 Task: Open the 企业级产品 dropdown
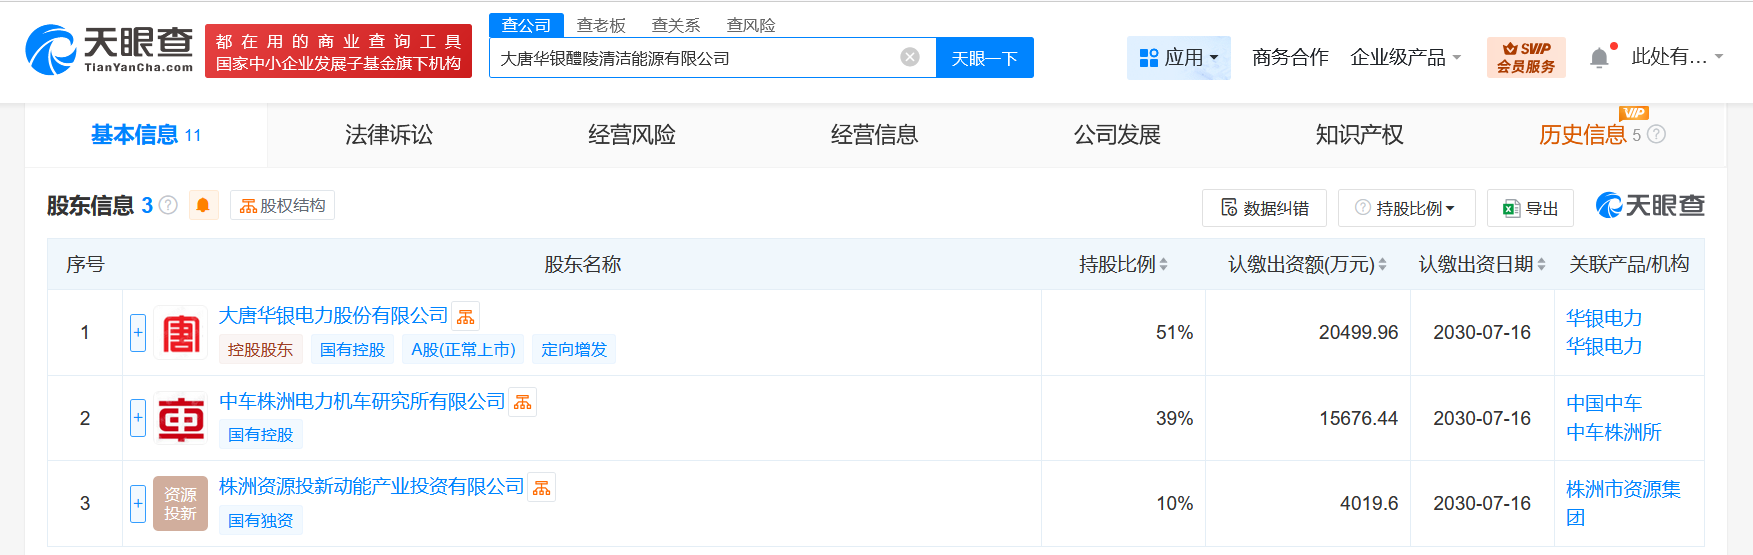1405,58
